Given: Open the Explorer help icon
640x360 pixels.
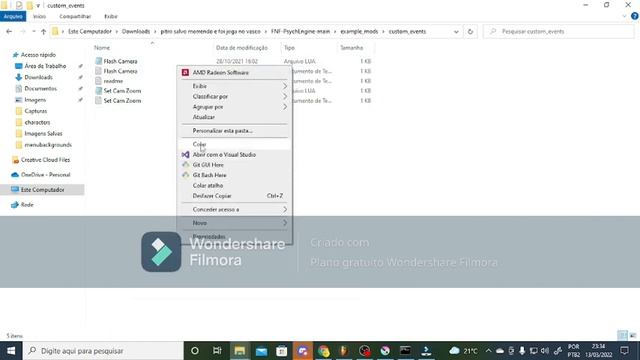Looking at the screenshot, I should [x=634, y=16].
